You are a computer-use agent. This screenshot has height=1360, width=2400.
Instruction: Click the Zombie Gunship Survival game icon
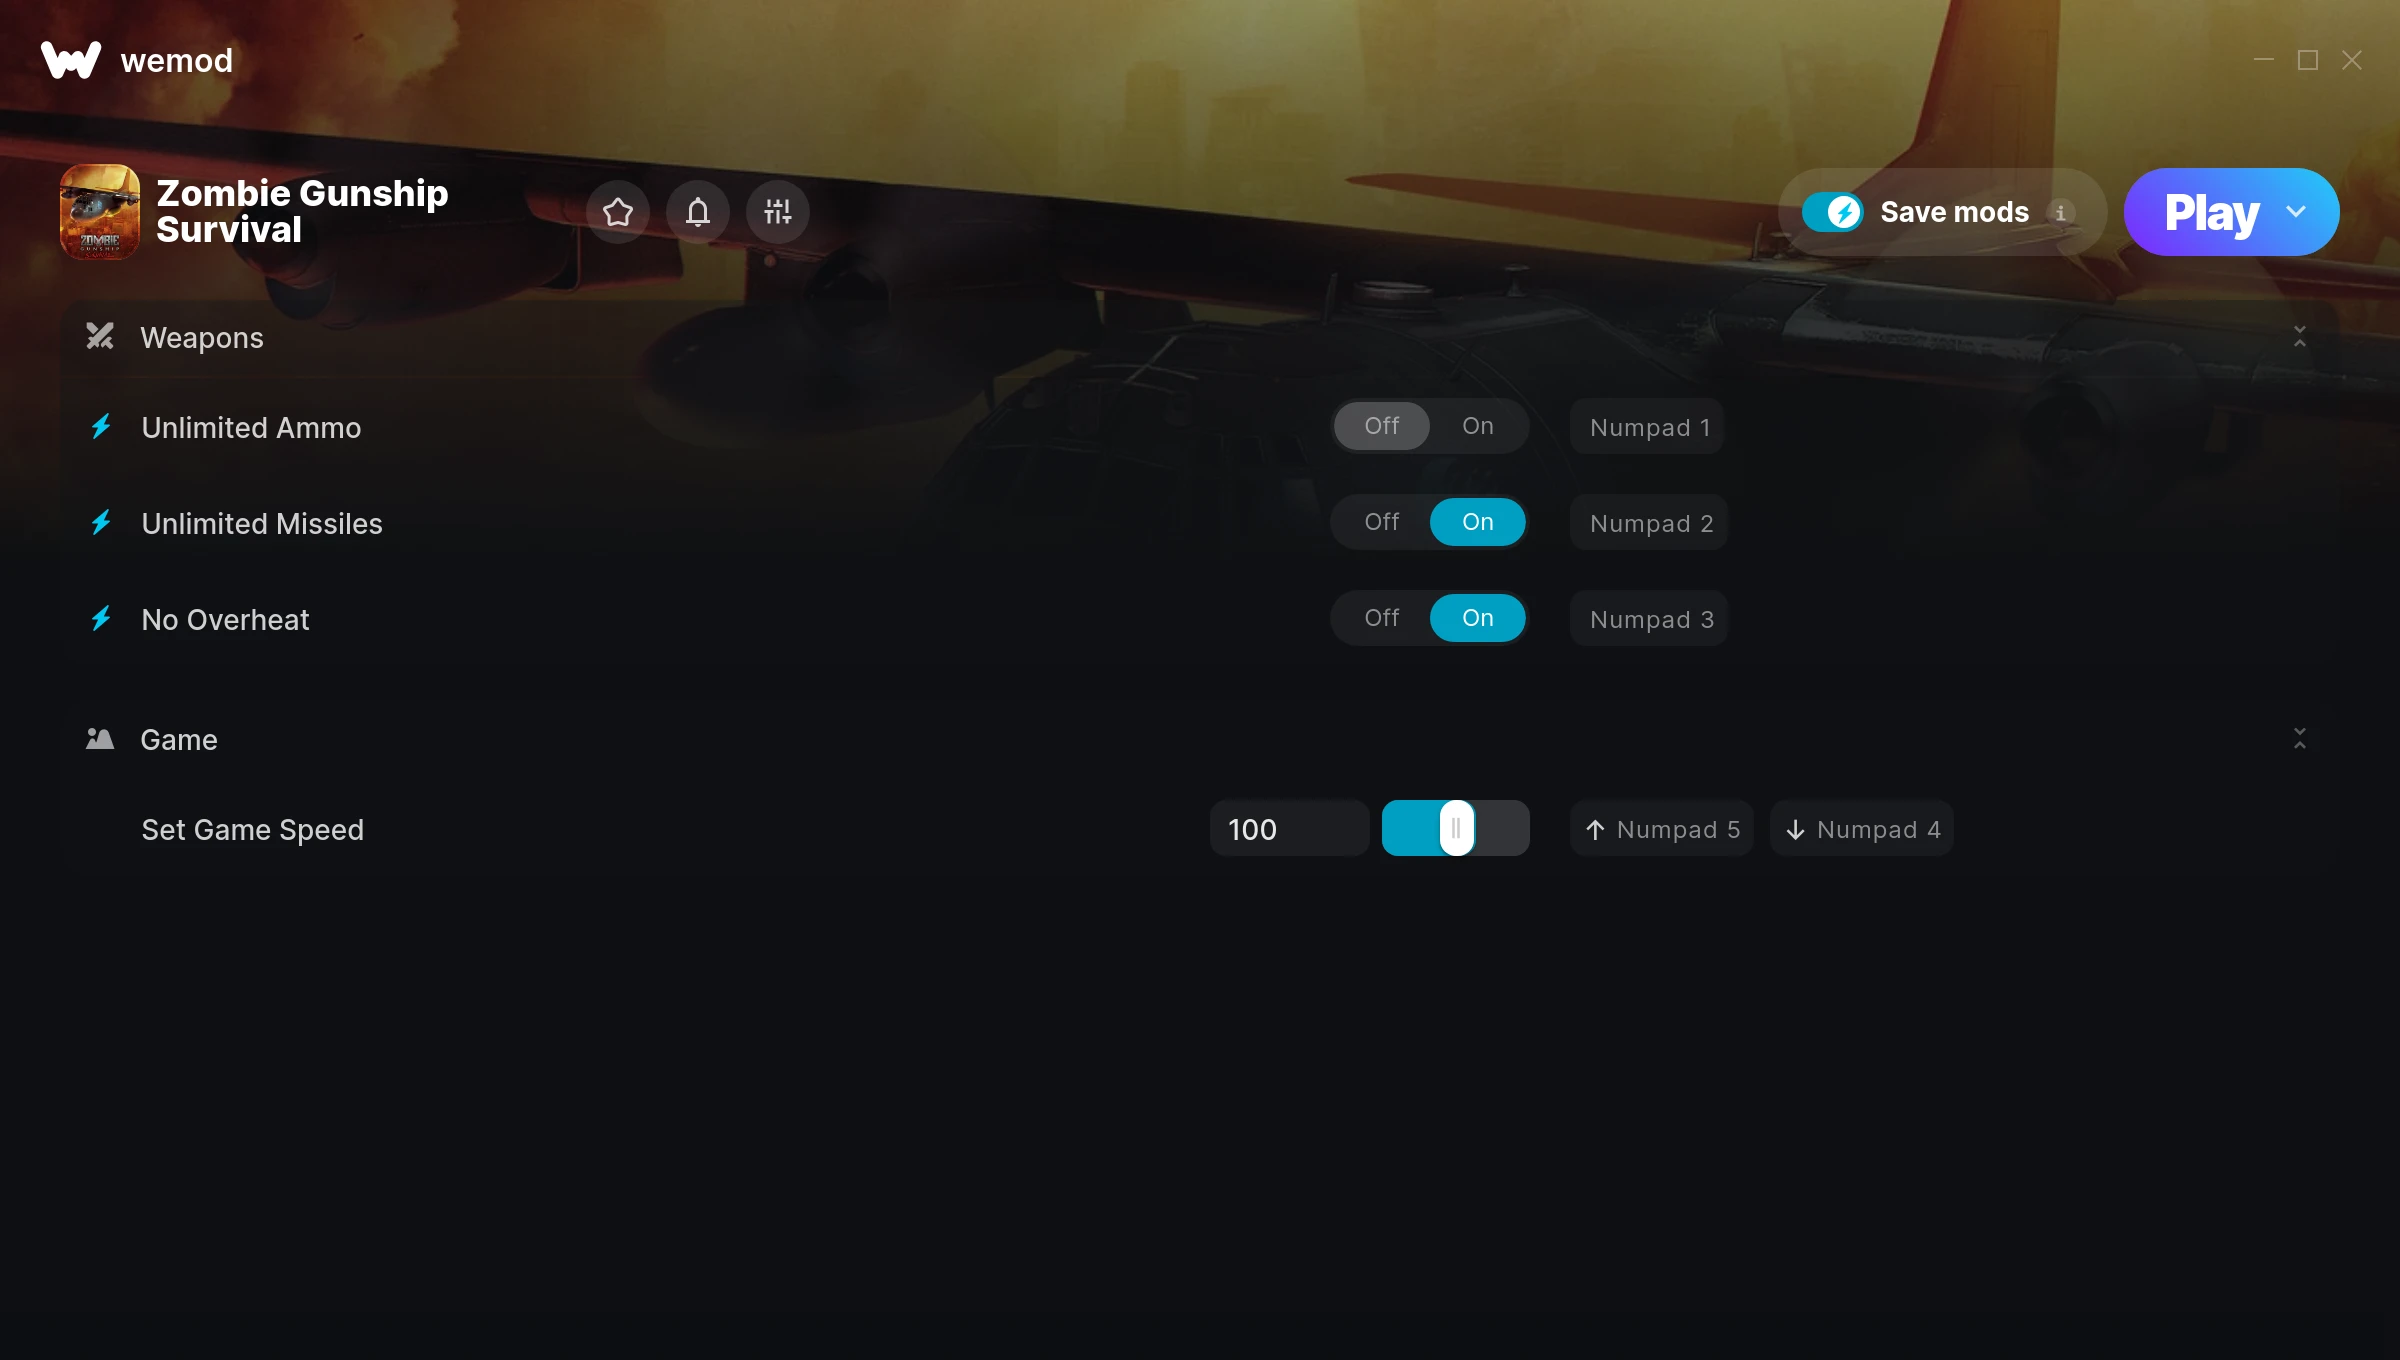(x=99, y=211)
